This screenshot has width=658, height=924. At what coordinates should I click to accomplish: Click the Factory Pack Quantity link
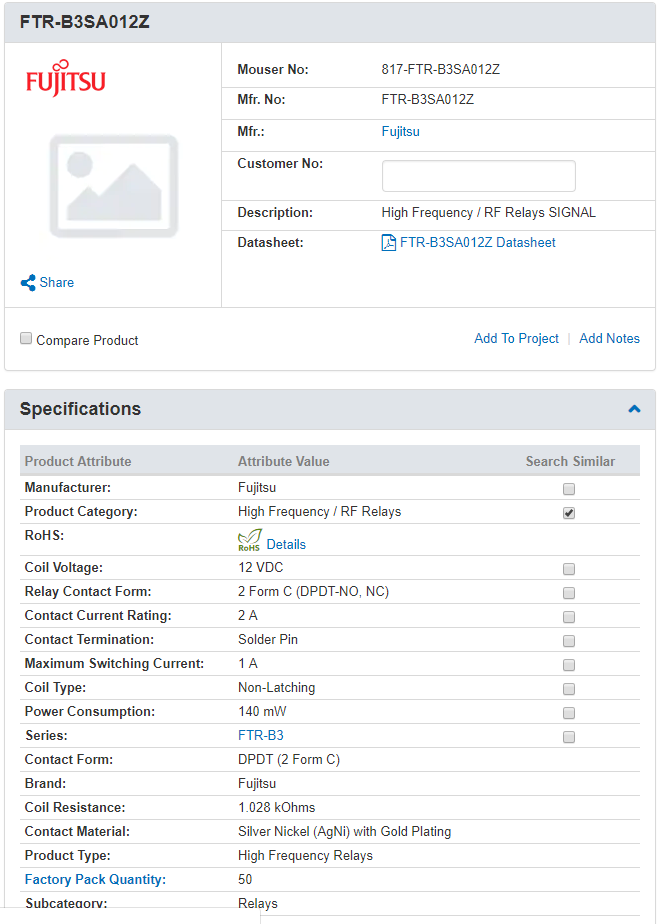(x=95, y=879)
